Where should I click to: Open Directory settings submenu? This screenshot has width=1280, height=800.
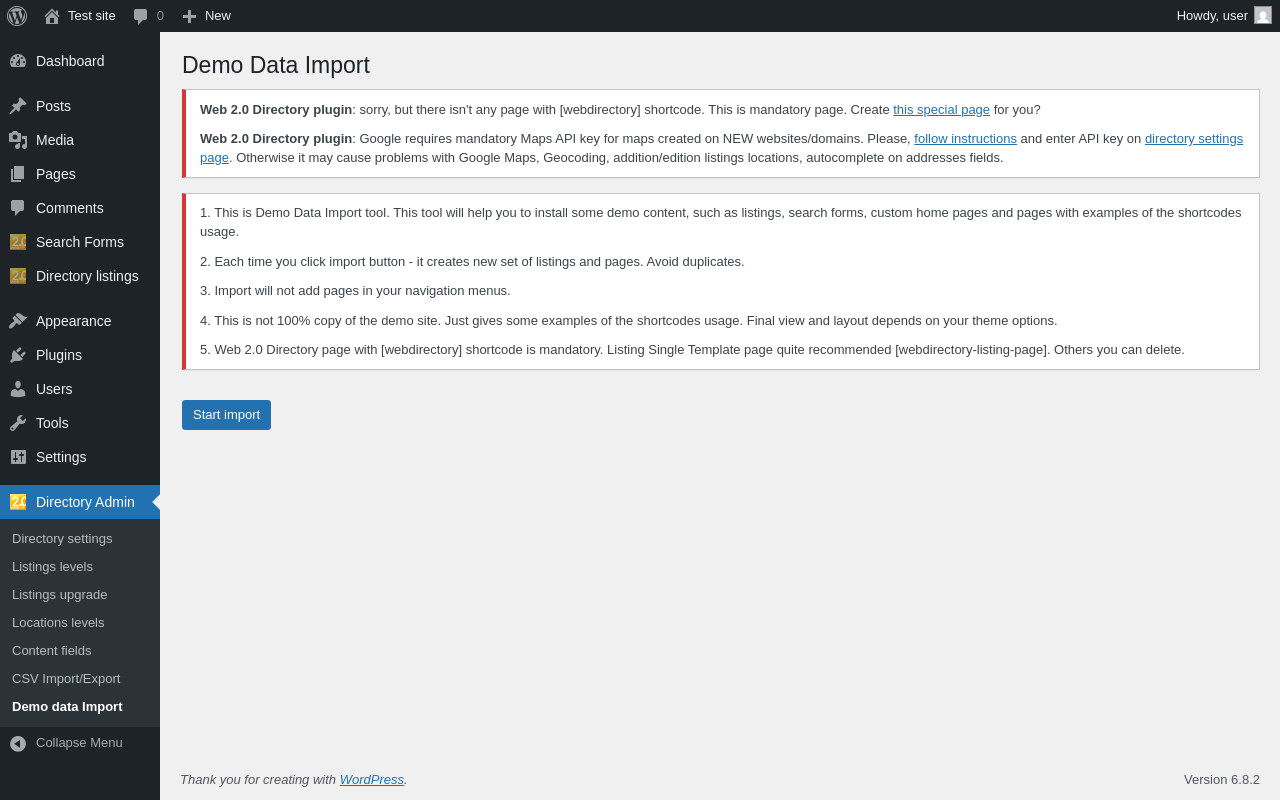pyautogui.click(x=62, y=538)
